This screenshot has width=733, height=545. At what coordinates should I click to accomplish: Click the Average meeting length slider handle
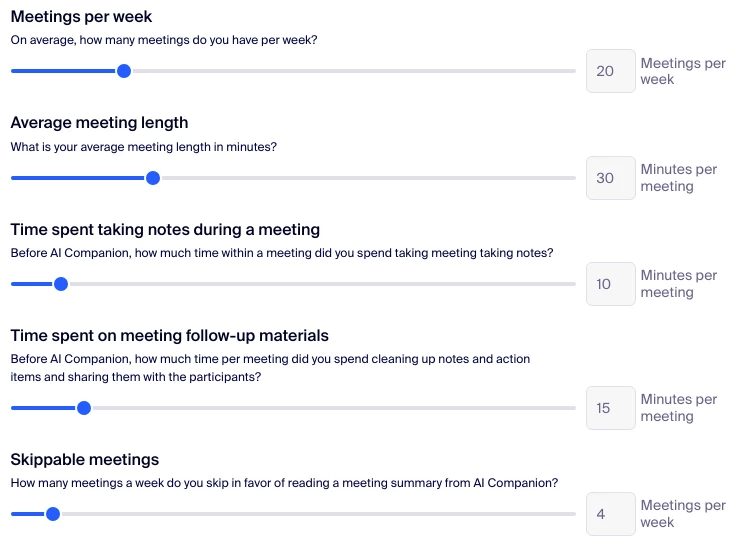[x=153, y=178]
